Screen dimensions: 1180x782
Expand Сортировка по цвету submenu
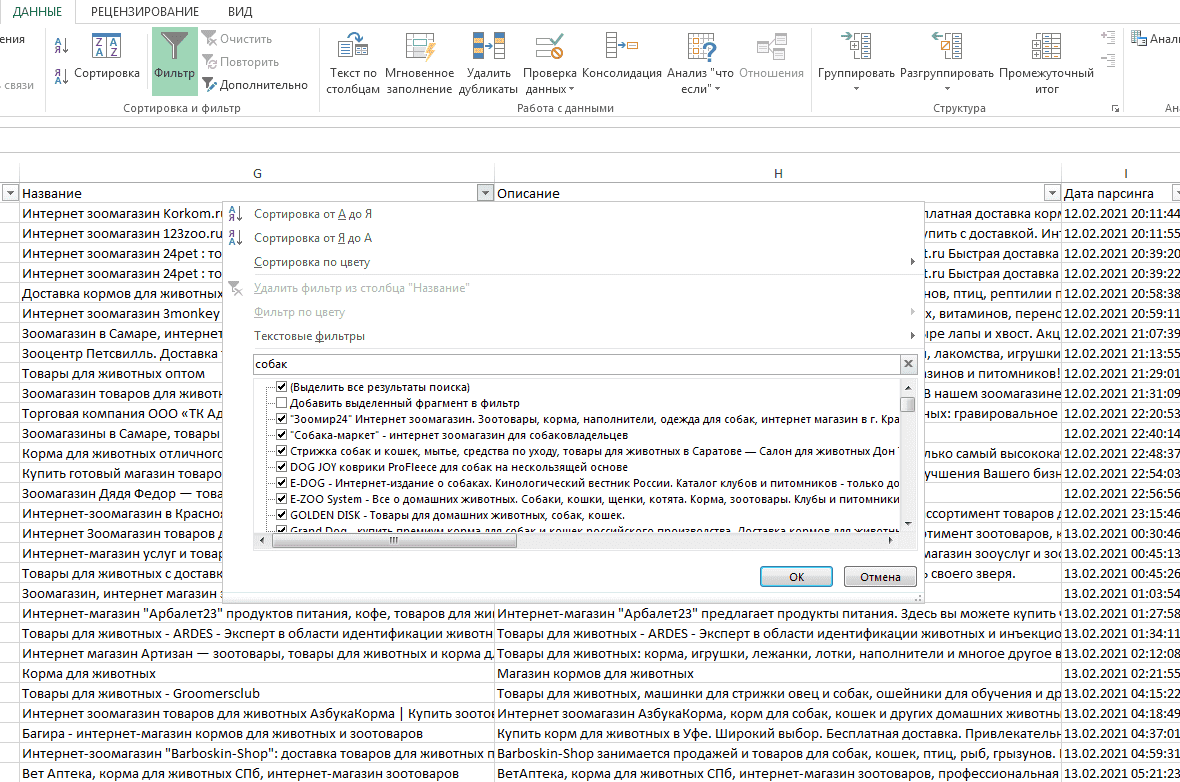tap(912, 262)
